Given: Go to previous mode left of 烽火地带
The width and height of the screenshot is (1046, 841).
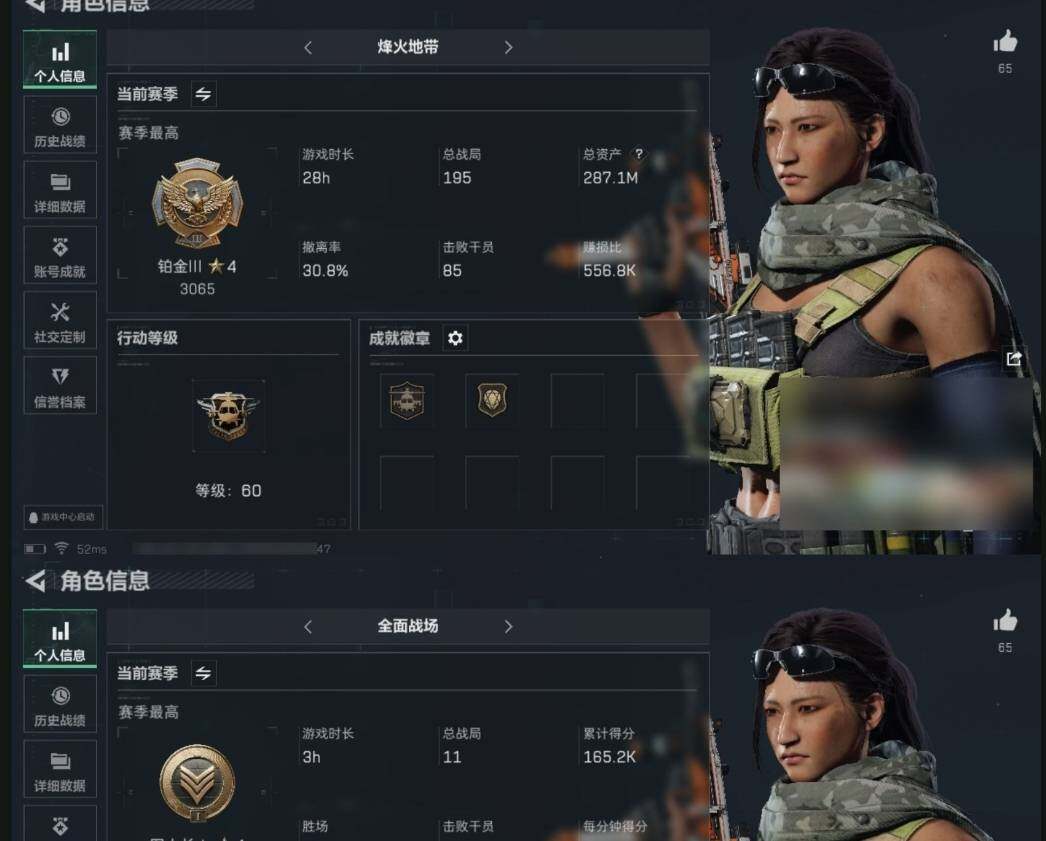Looking at the screenshot, I should (308, 47).
